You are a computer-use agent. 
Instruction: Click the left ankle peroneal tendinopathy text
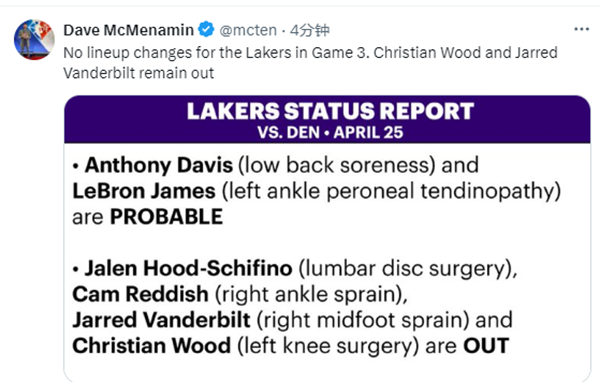(391, 191)
